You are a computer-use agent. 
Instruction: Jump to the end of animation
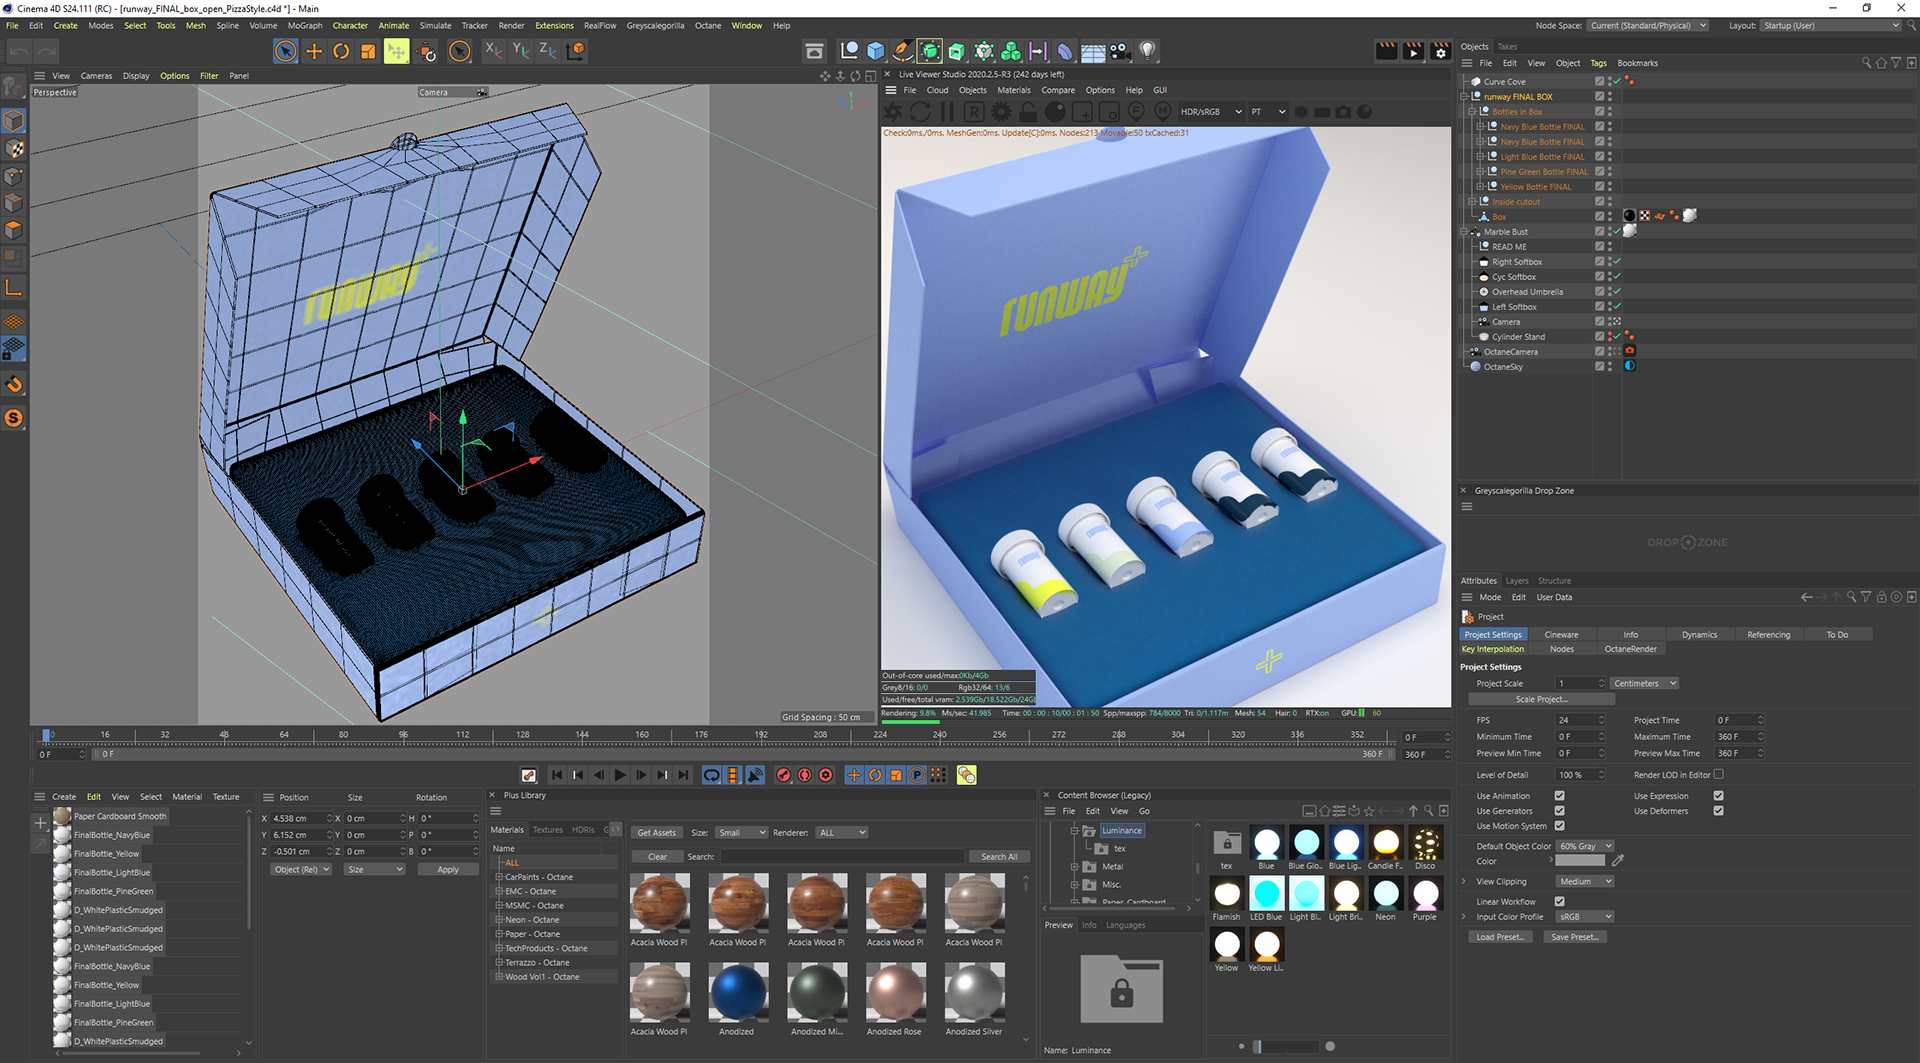point(684,775)
